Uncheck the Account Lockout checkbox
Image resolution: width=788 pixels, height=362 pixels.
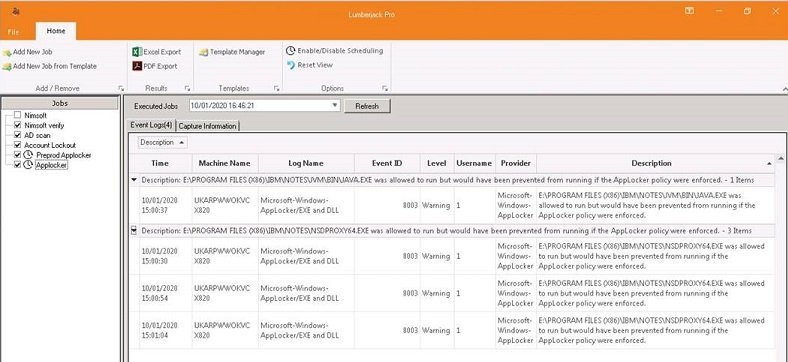(18, 145)
